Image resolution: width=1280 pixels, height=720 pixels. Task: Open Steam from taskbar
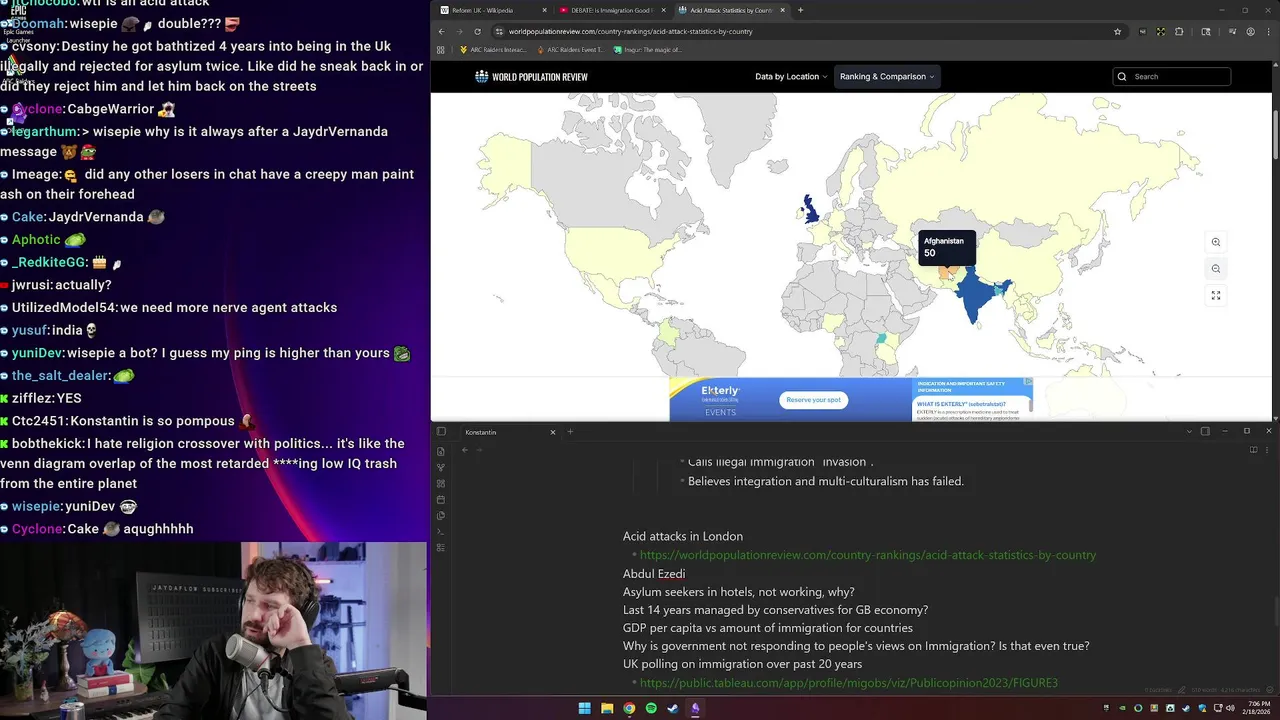pos(673,708)
